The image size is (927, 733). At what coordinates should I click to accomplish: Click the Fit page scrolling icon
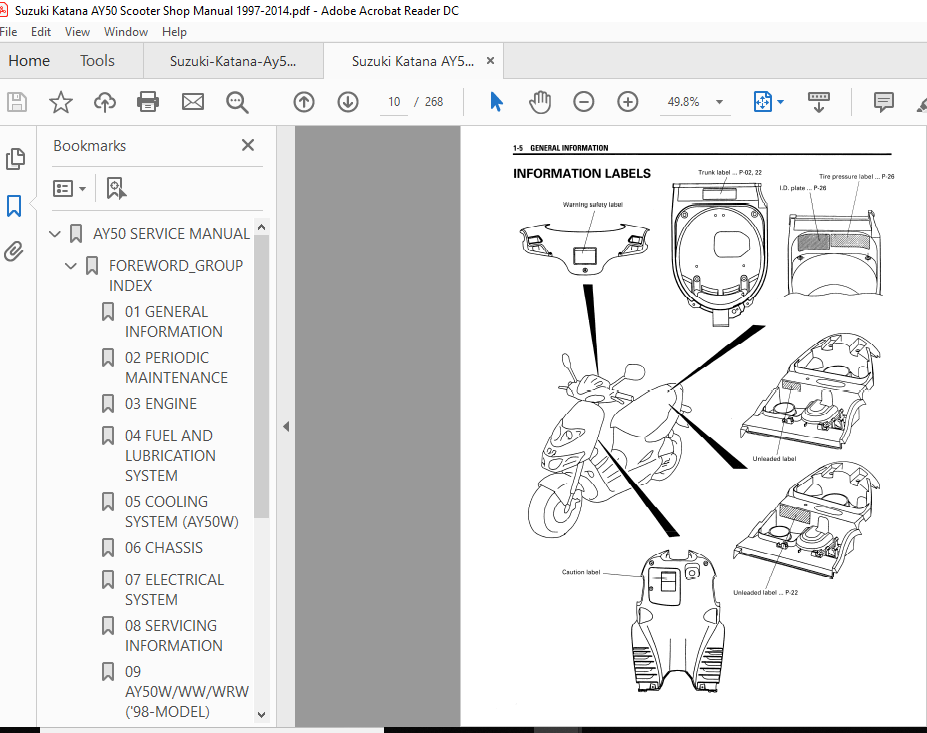[763, 102]
